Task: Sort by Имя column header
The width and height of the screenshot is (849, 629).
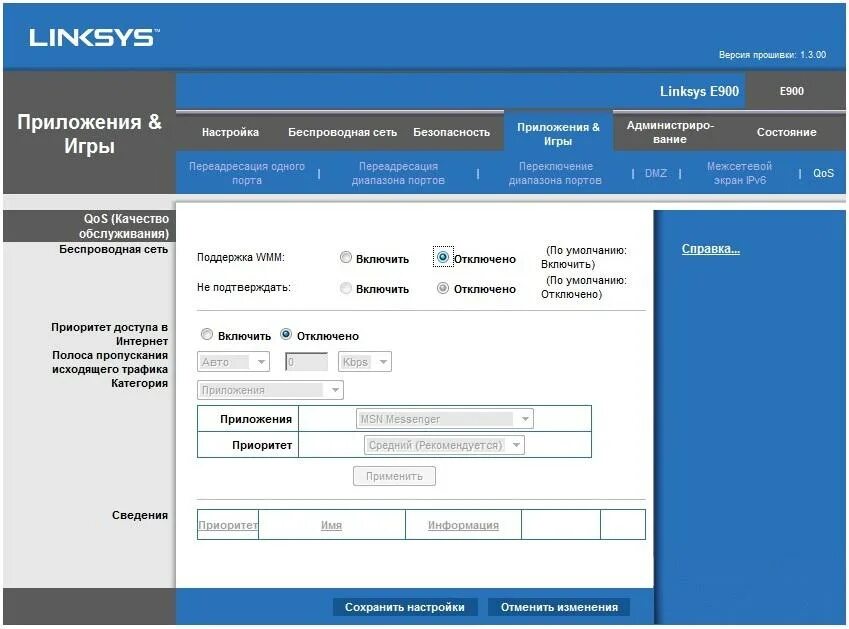Action: tap(331, 525)
